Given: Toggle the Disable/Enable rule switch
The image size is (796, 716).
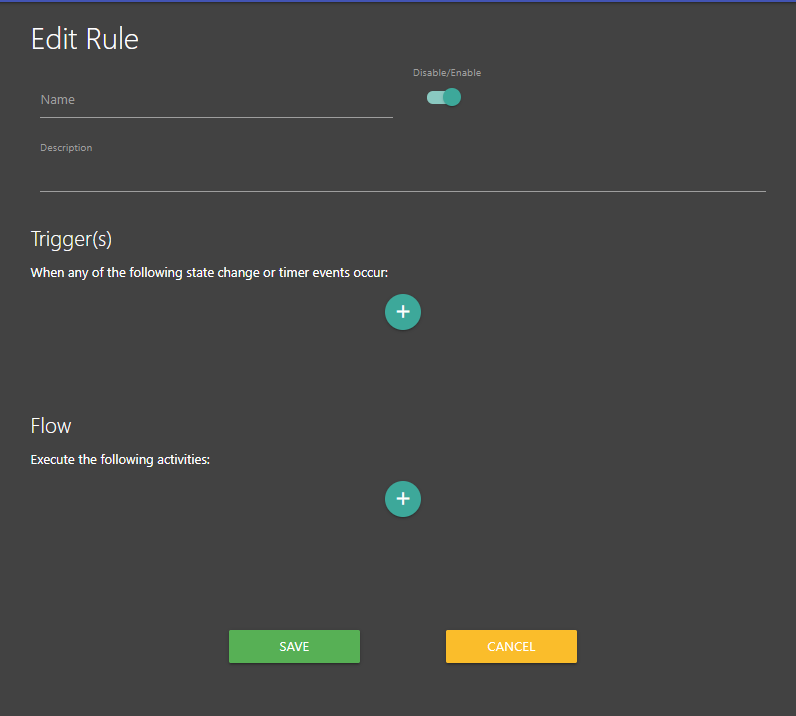Looking at the screenshot, I should pyautogui.click(x=444, y=97).
